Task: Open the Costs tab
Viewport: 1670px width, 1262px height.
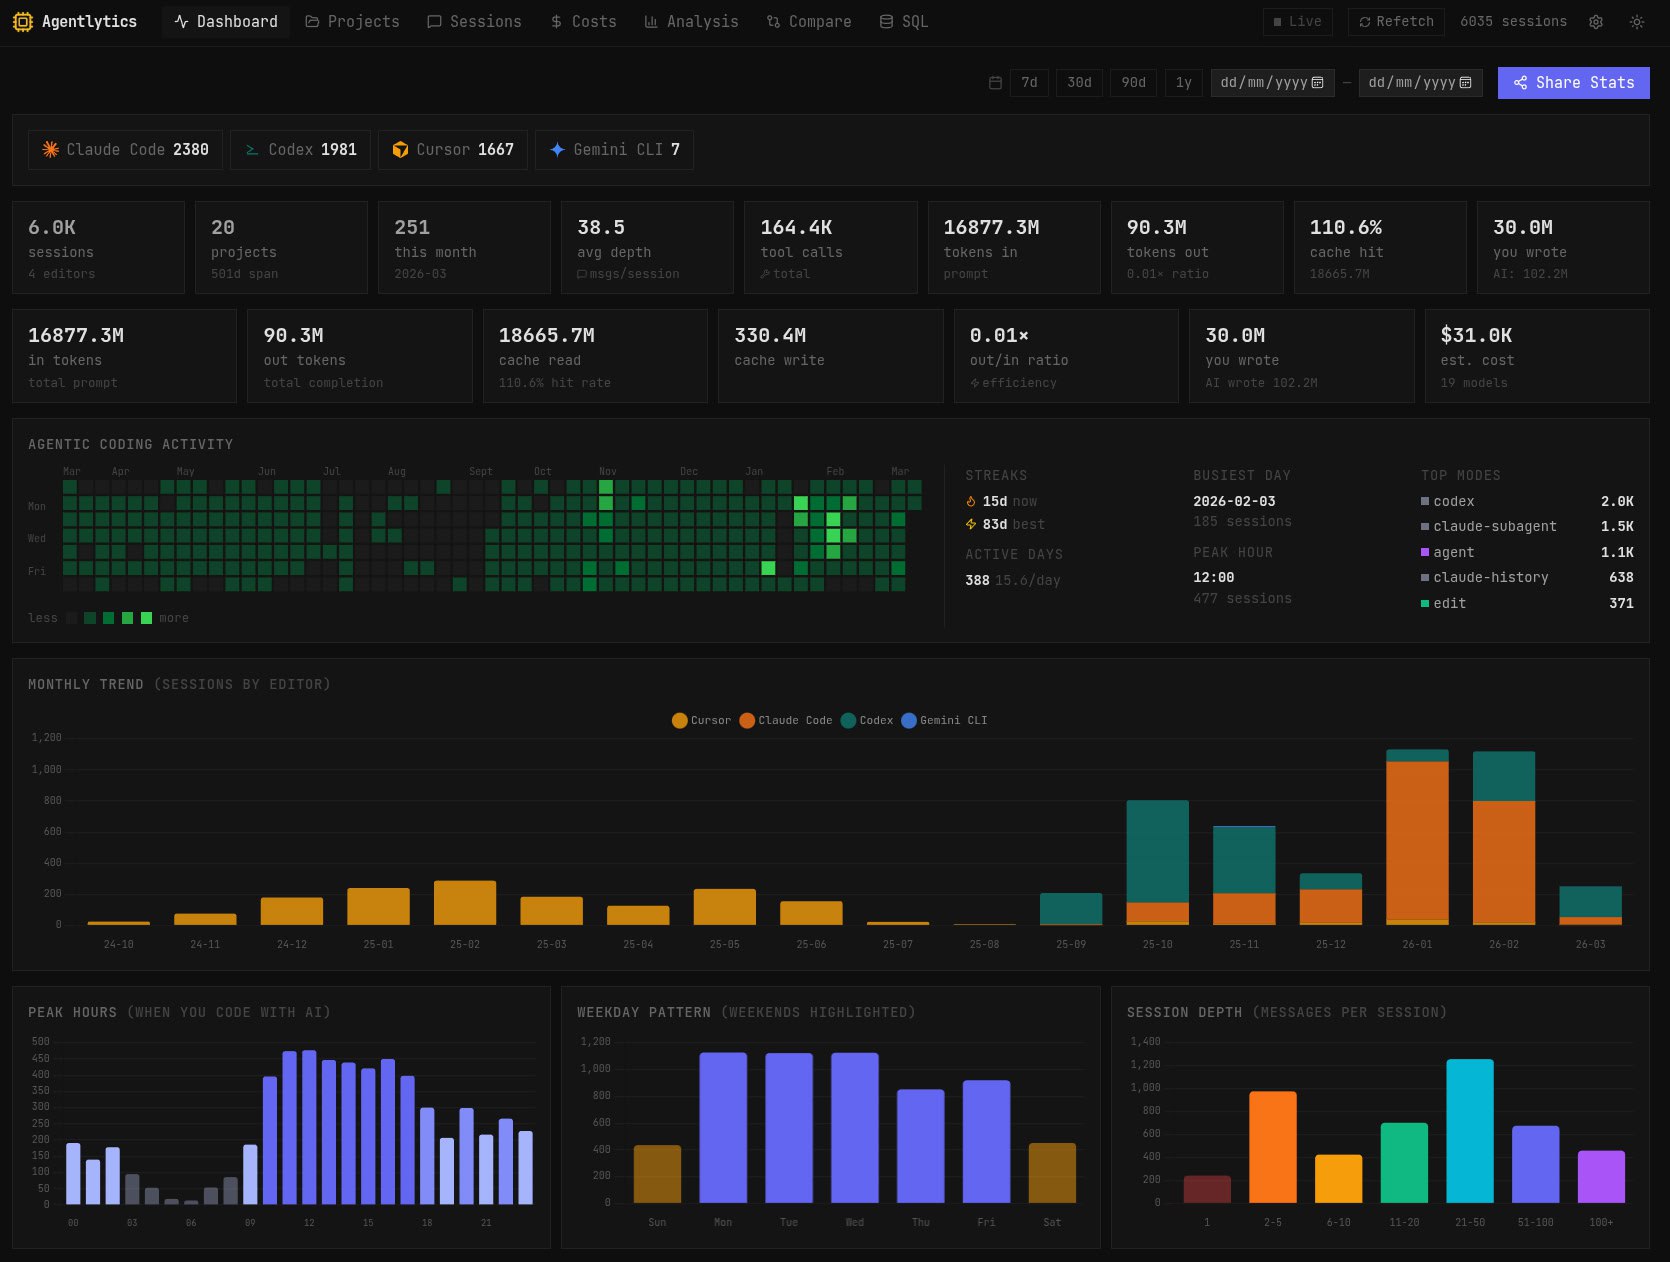Action: [583, 22]
